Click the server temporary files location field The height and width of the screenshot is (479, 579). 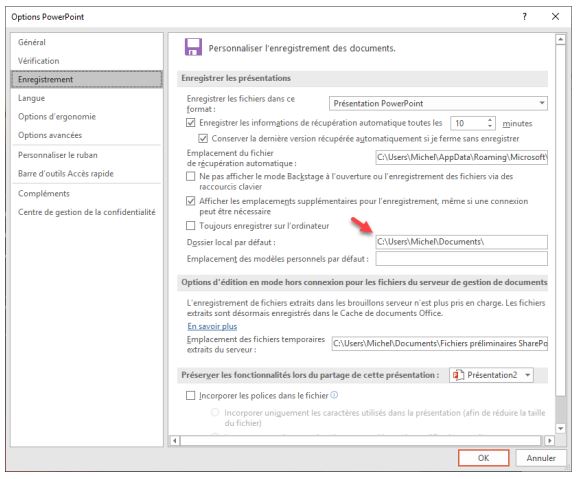440,343
